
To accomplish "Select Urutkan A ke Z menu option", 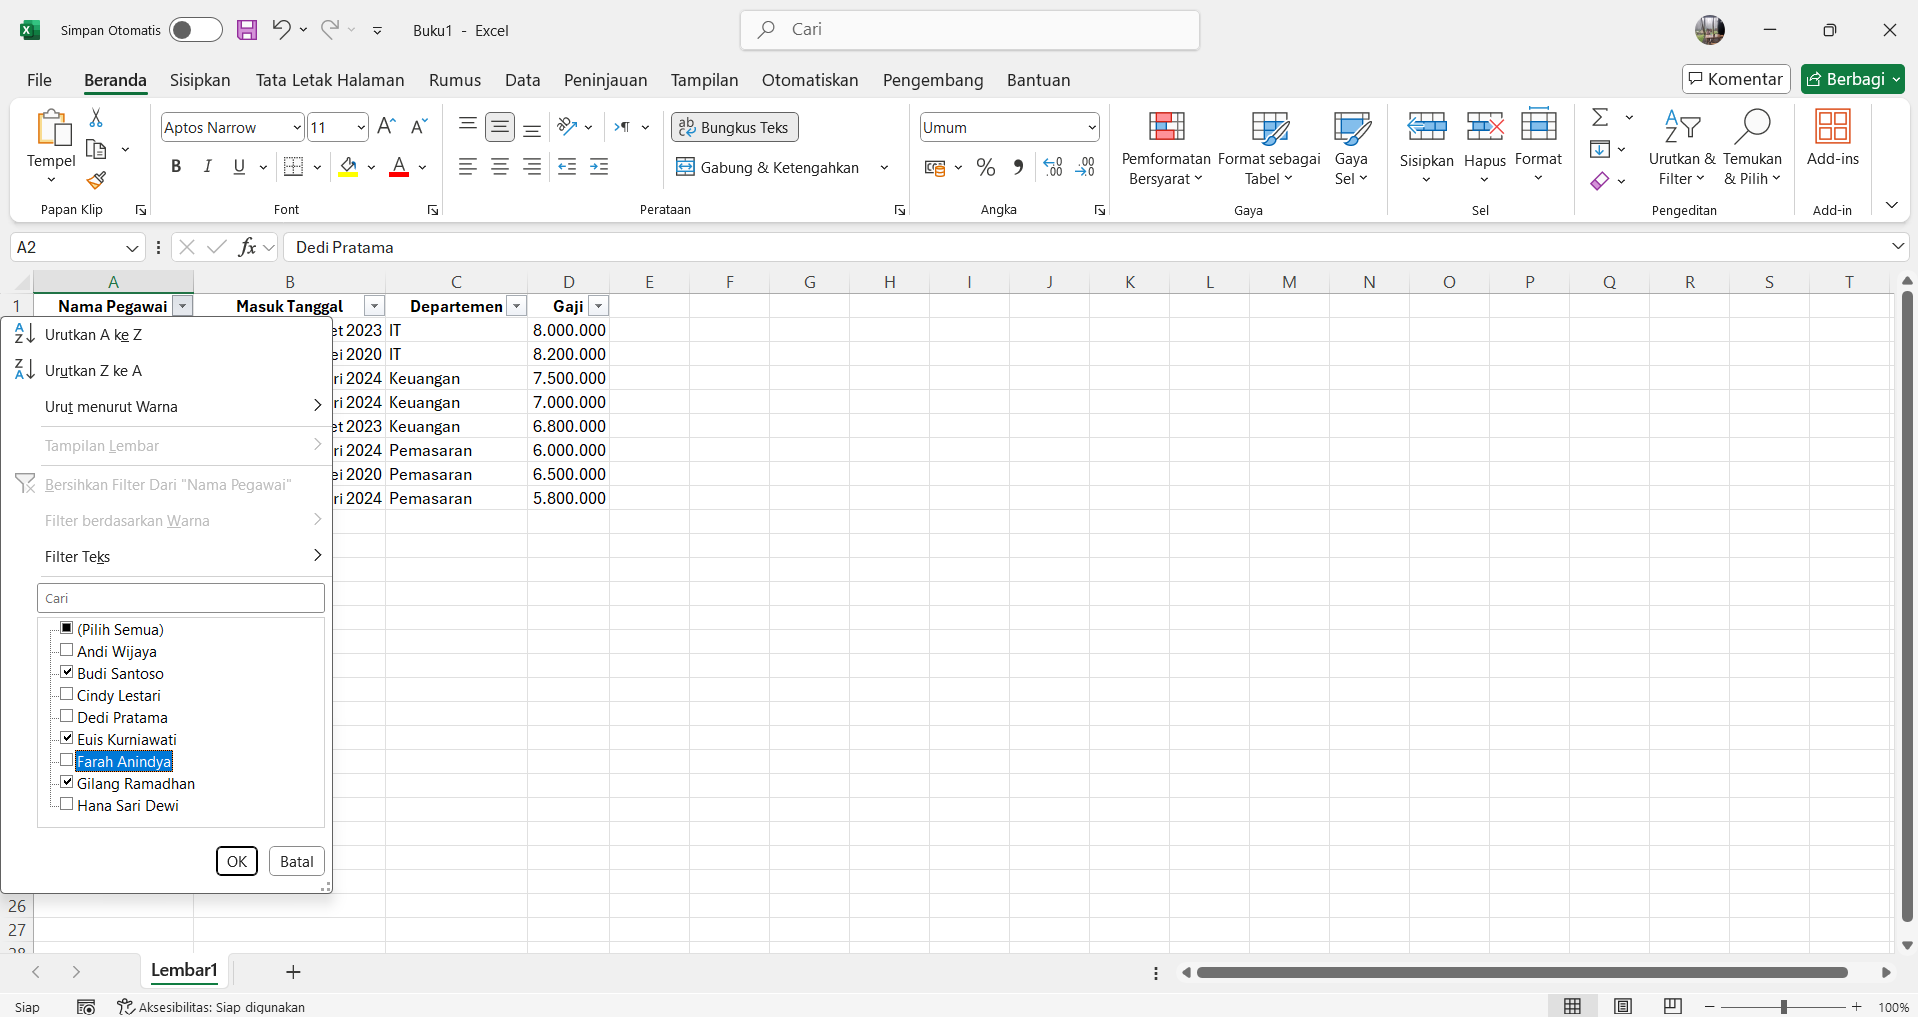I will point(166,334).
